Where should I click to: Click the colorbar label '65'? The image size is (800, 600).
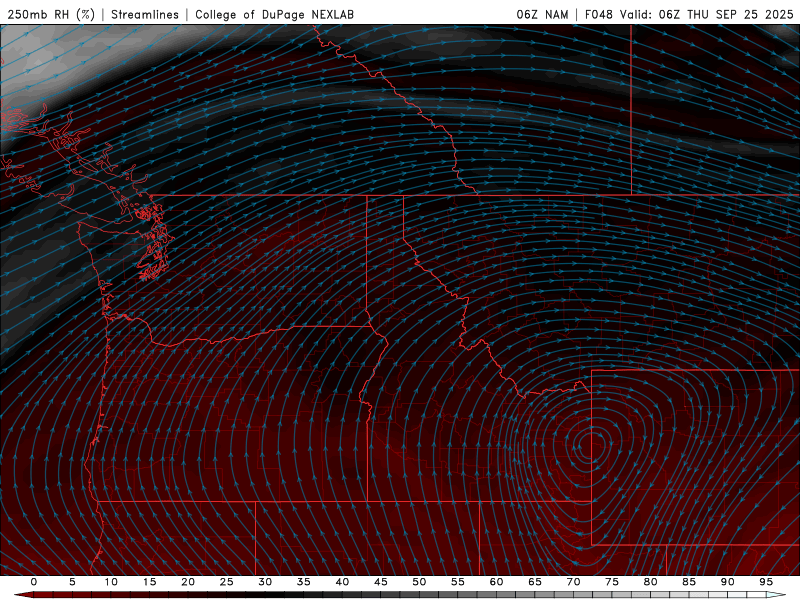[x=535, y=582]
